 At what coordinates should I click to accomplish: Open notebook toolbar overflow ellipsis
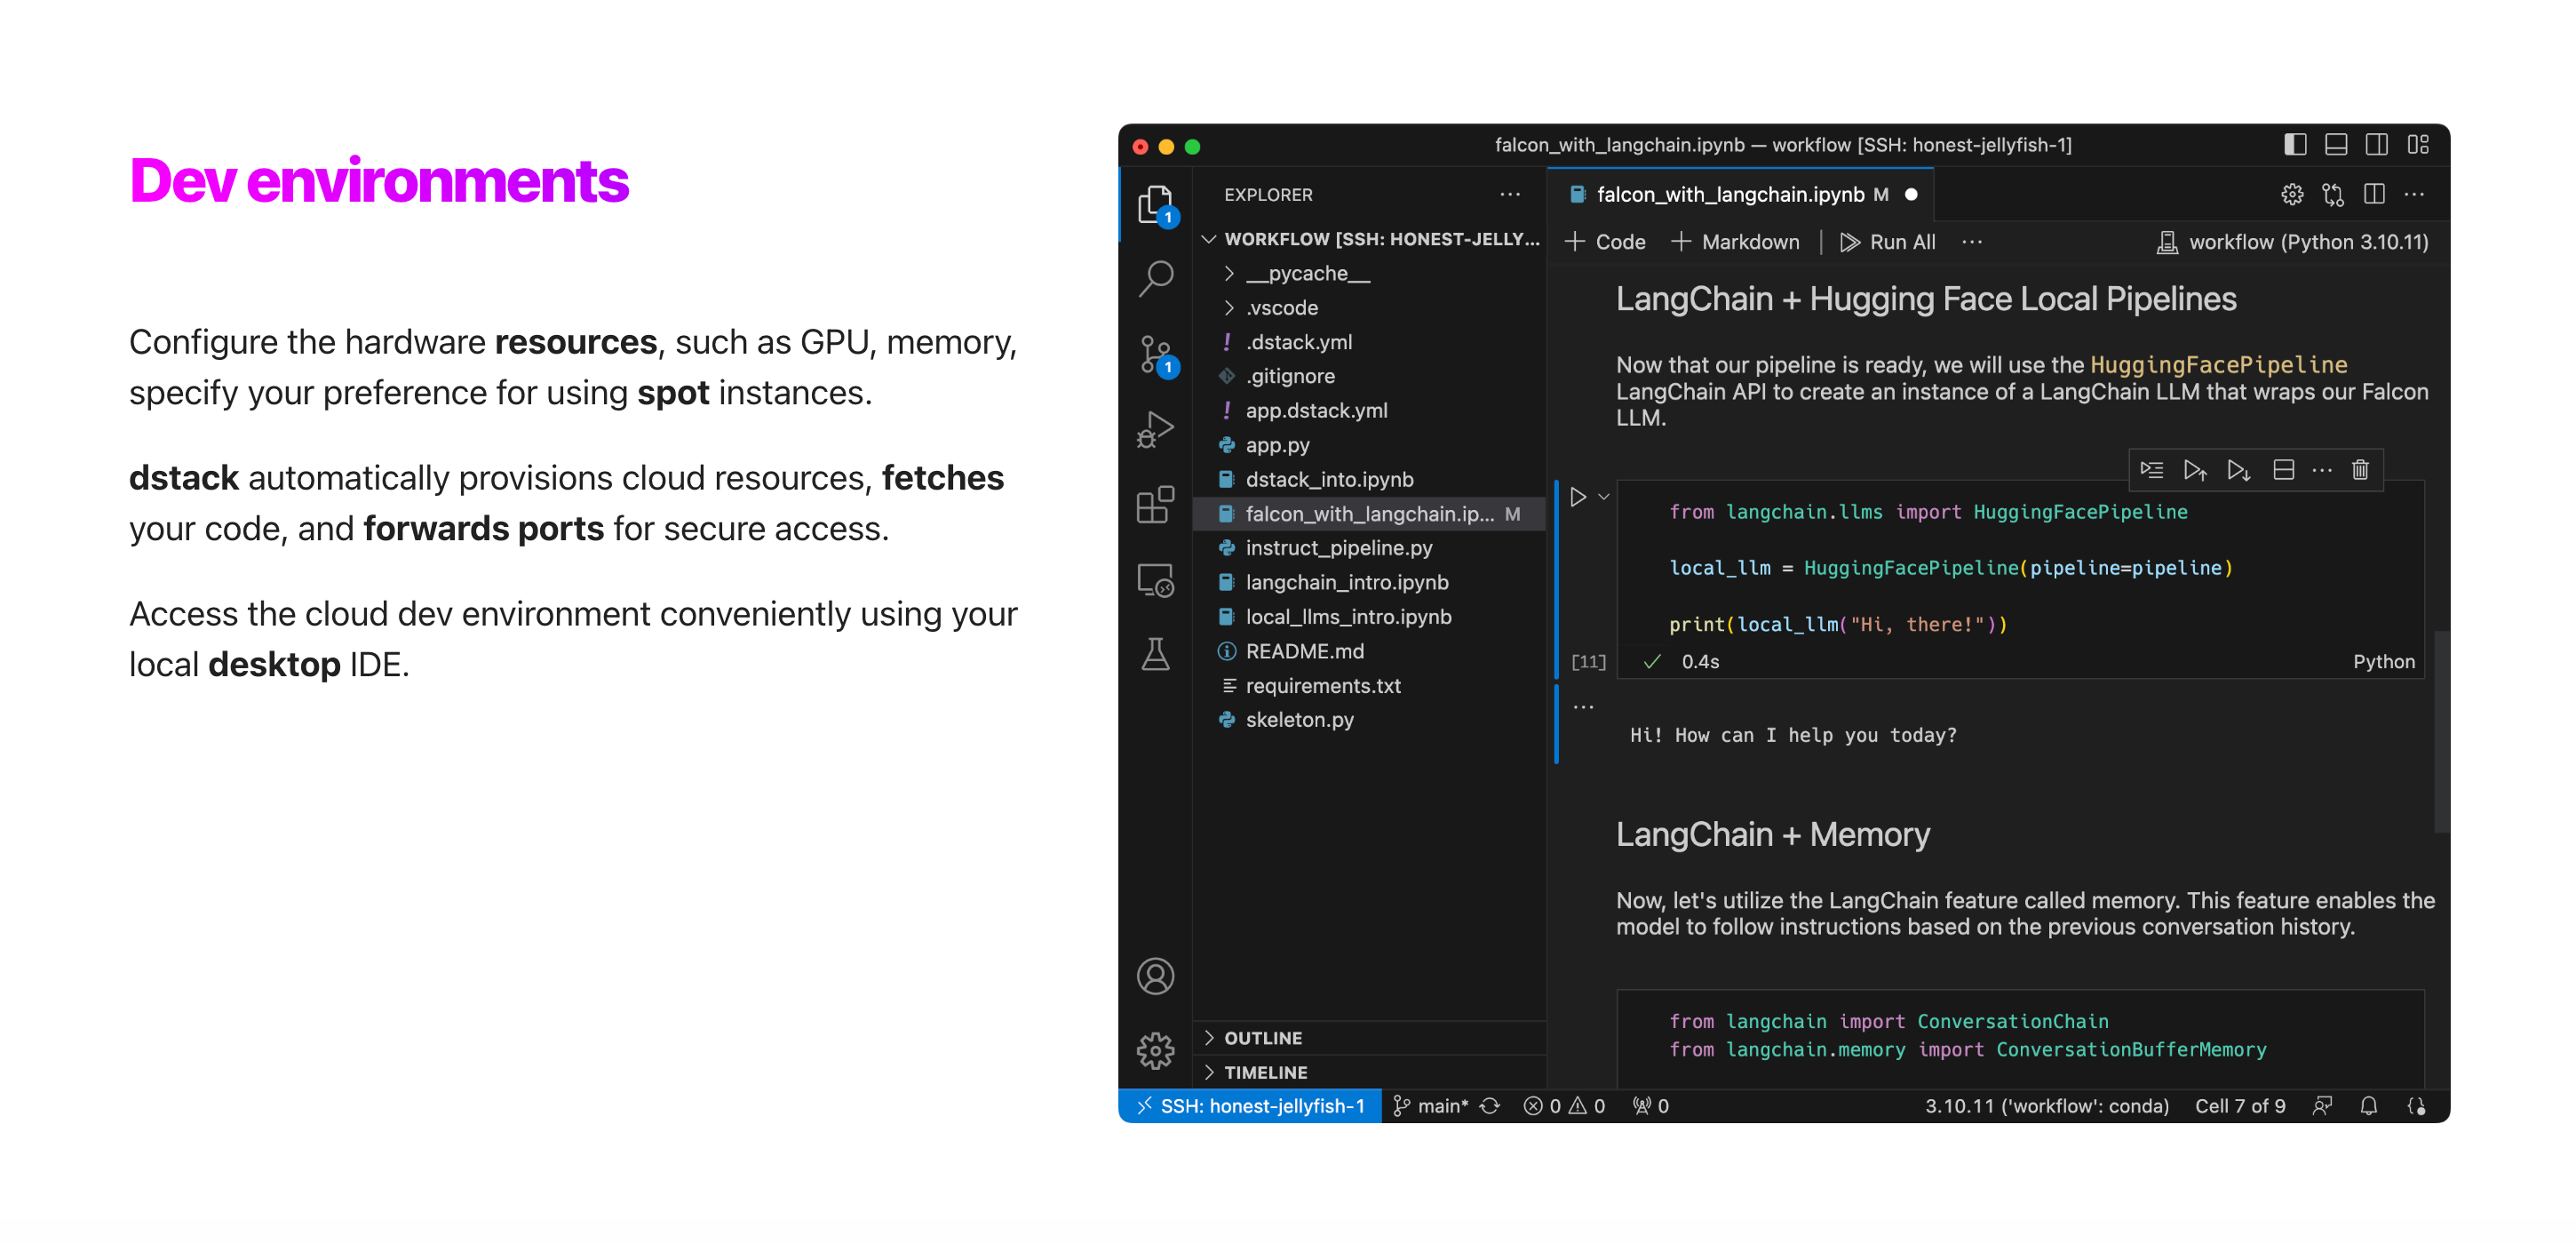coord(1972,242)
